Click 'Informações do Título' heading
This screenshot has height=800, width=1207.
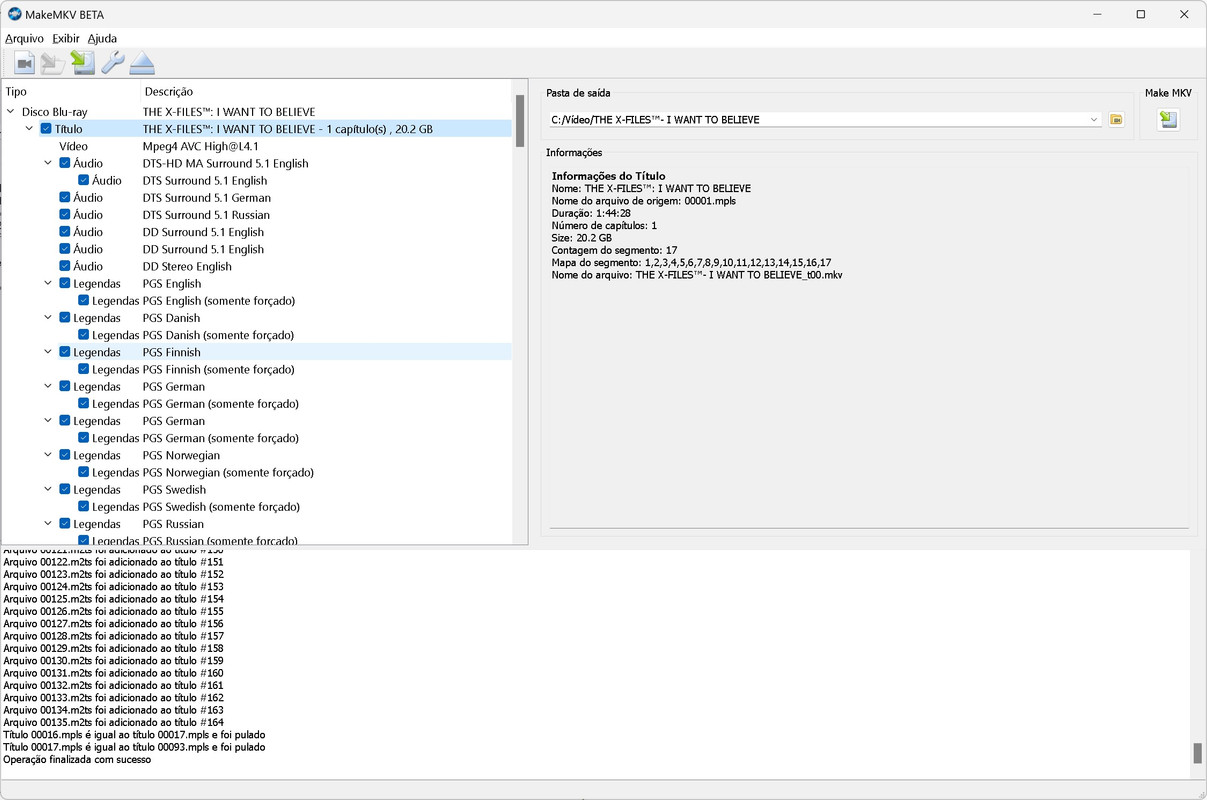609,176
